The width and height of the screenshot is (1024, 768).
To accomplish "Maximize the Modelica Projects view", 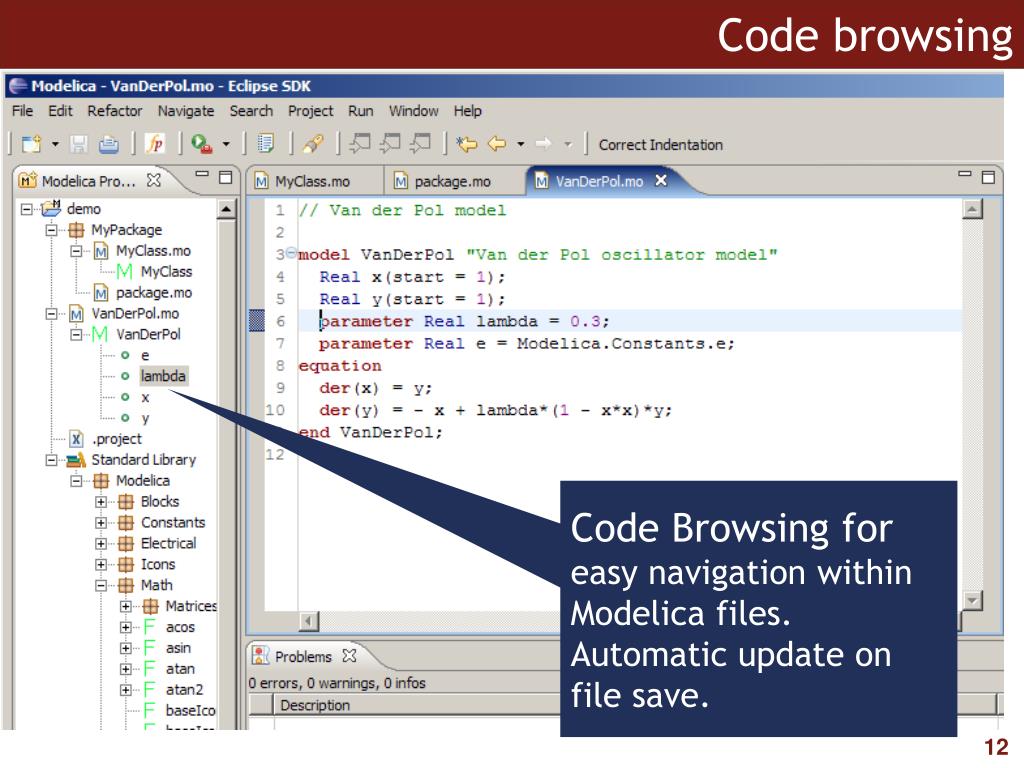I will [225, 177].
